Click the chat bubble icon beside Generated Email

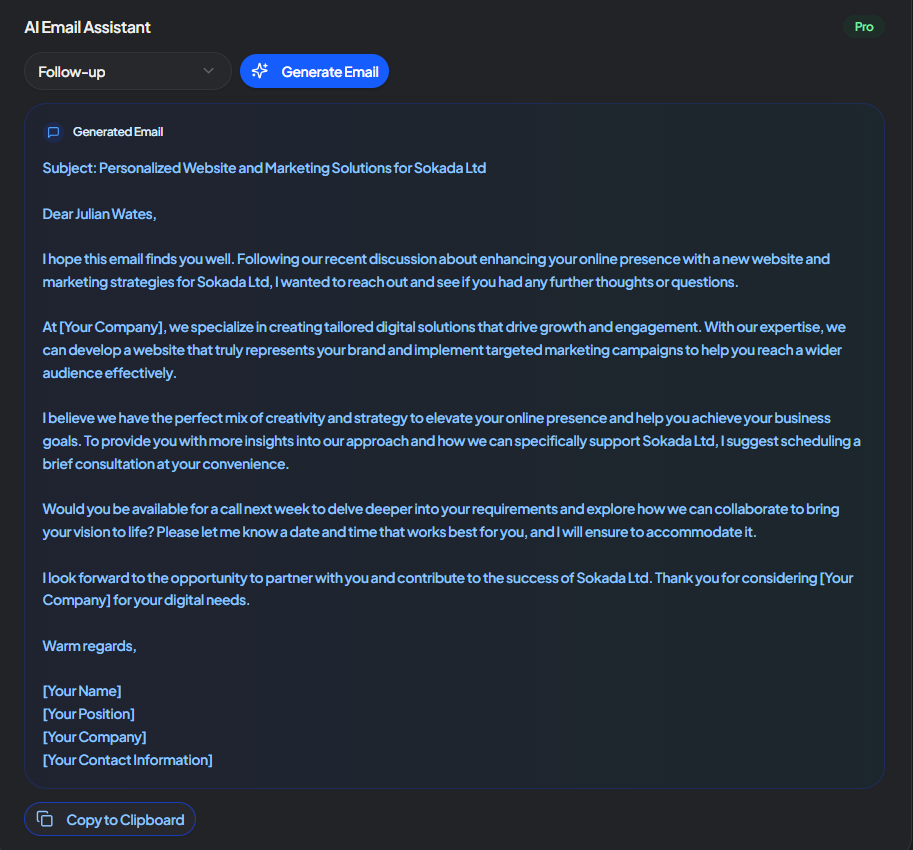[53, 132]
